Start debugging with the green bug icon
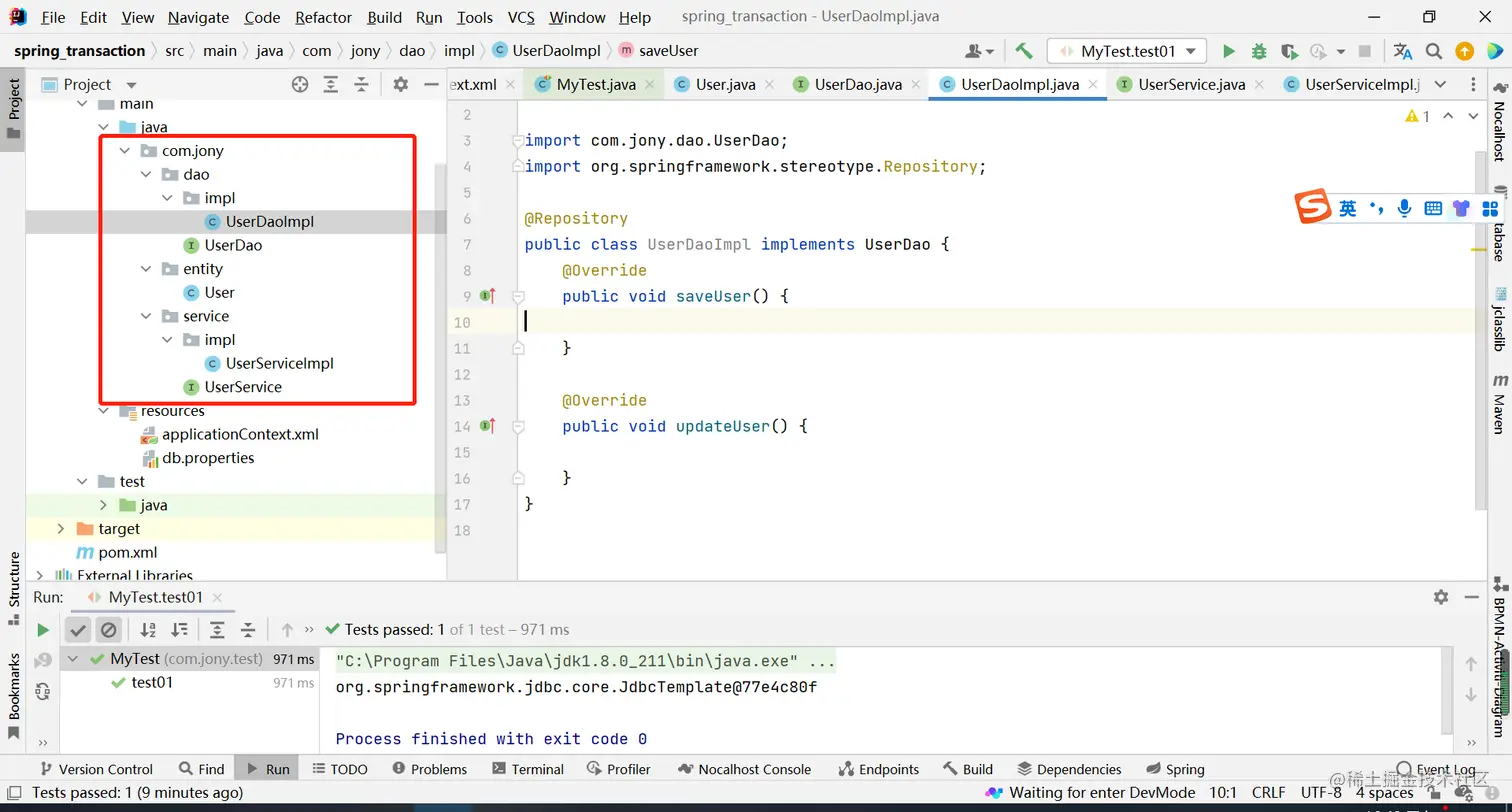 1259,51
